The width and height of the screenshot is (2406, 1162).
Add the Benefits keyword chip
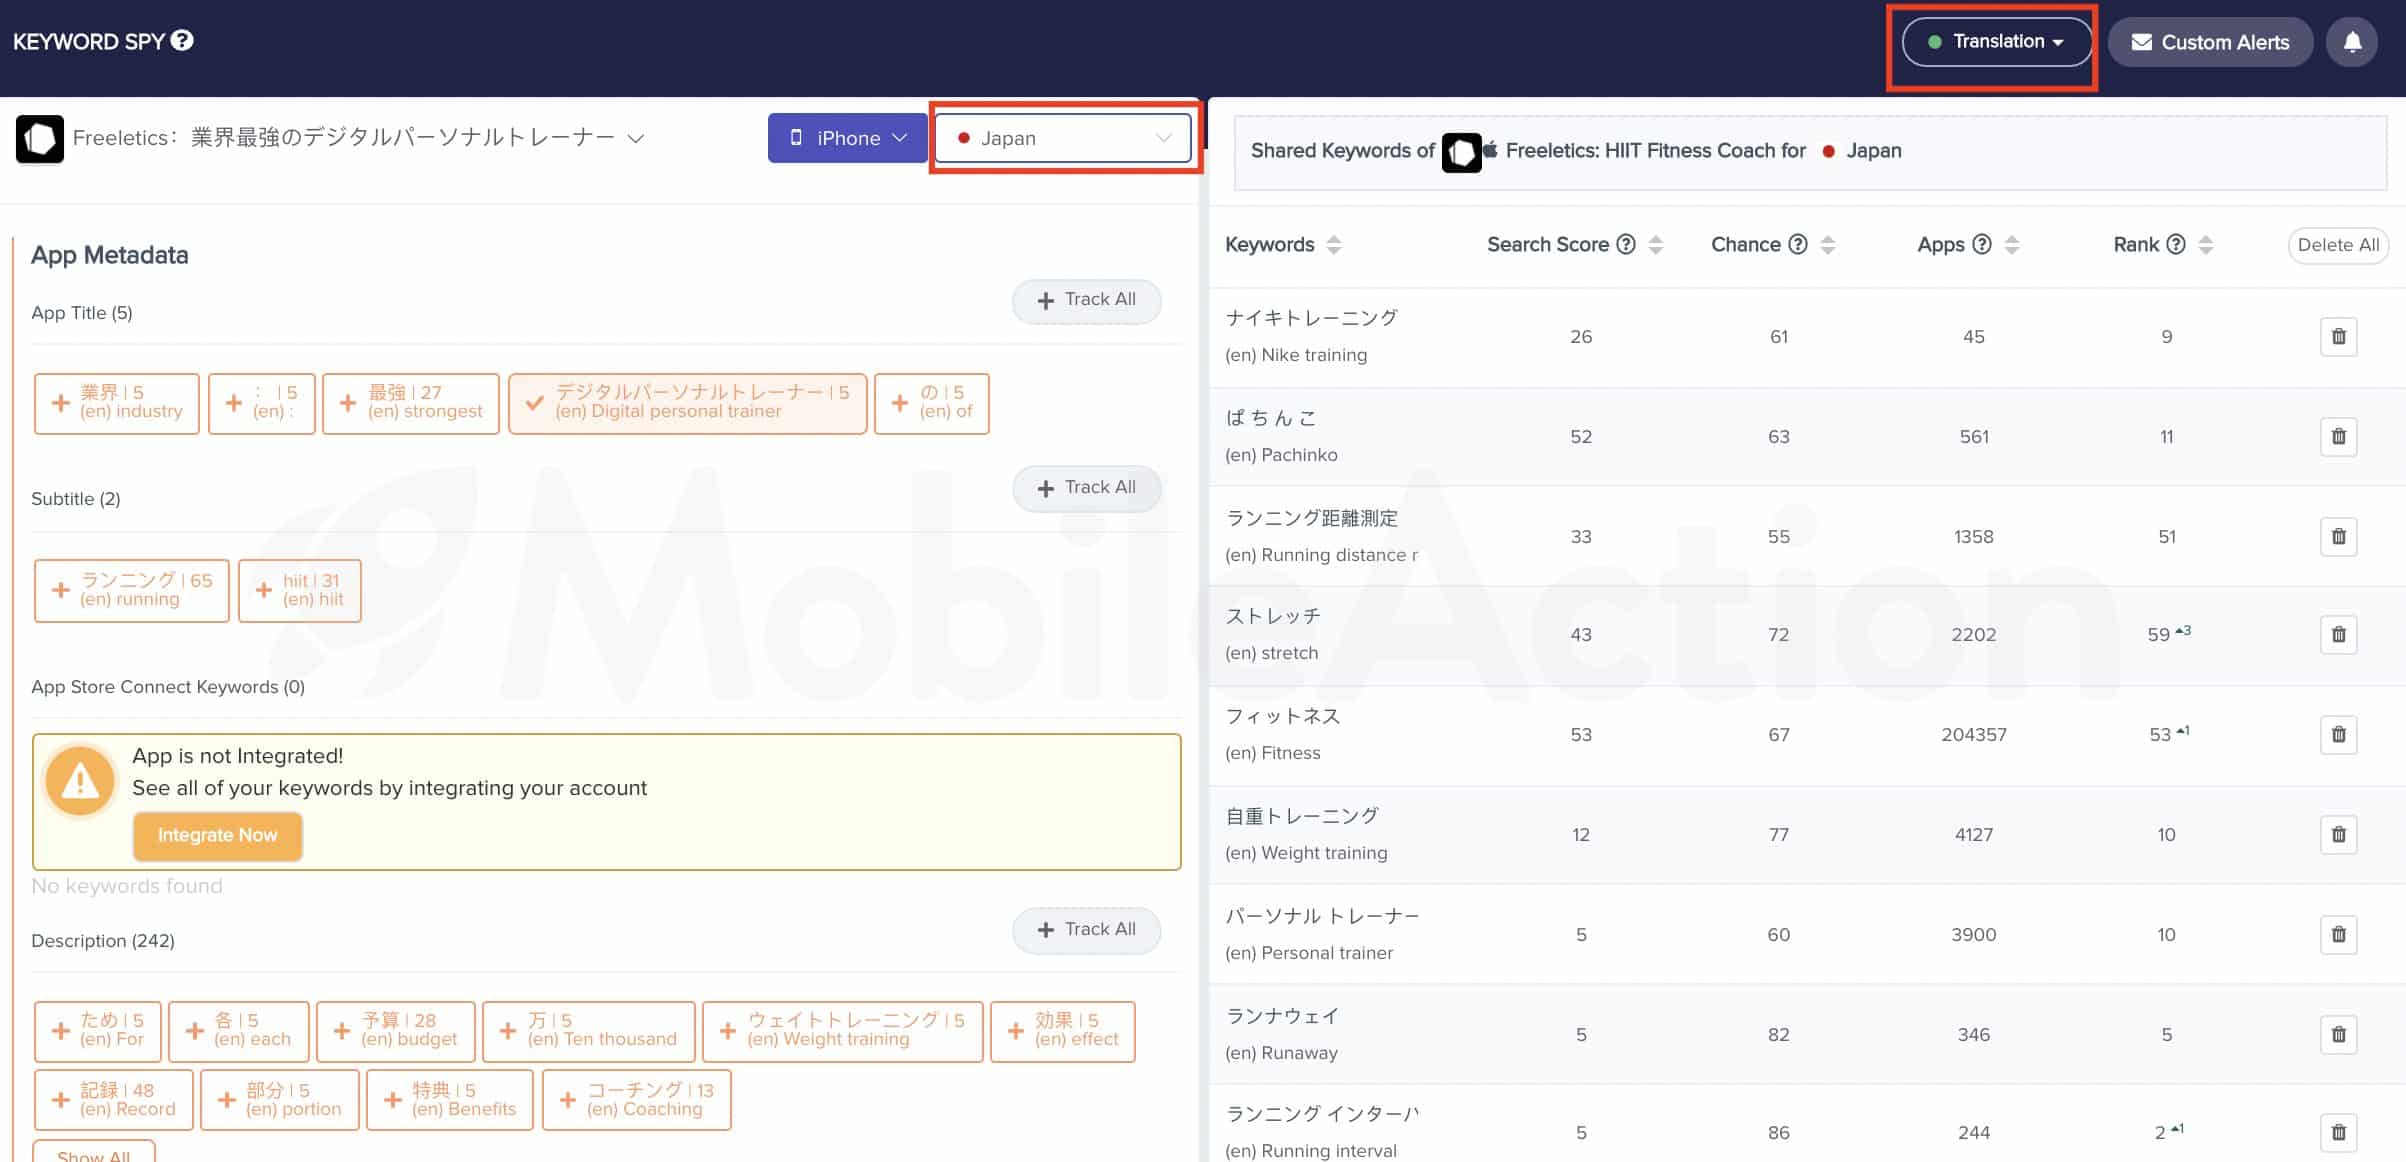pyautogui.click(x=450, y=1100)
